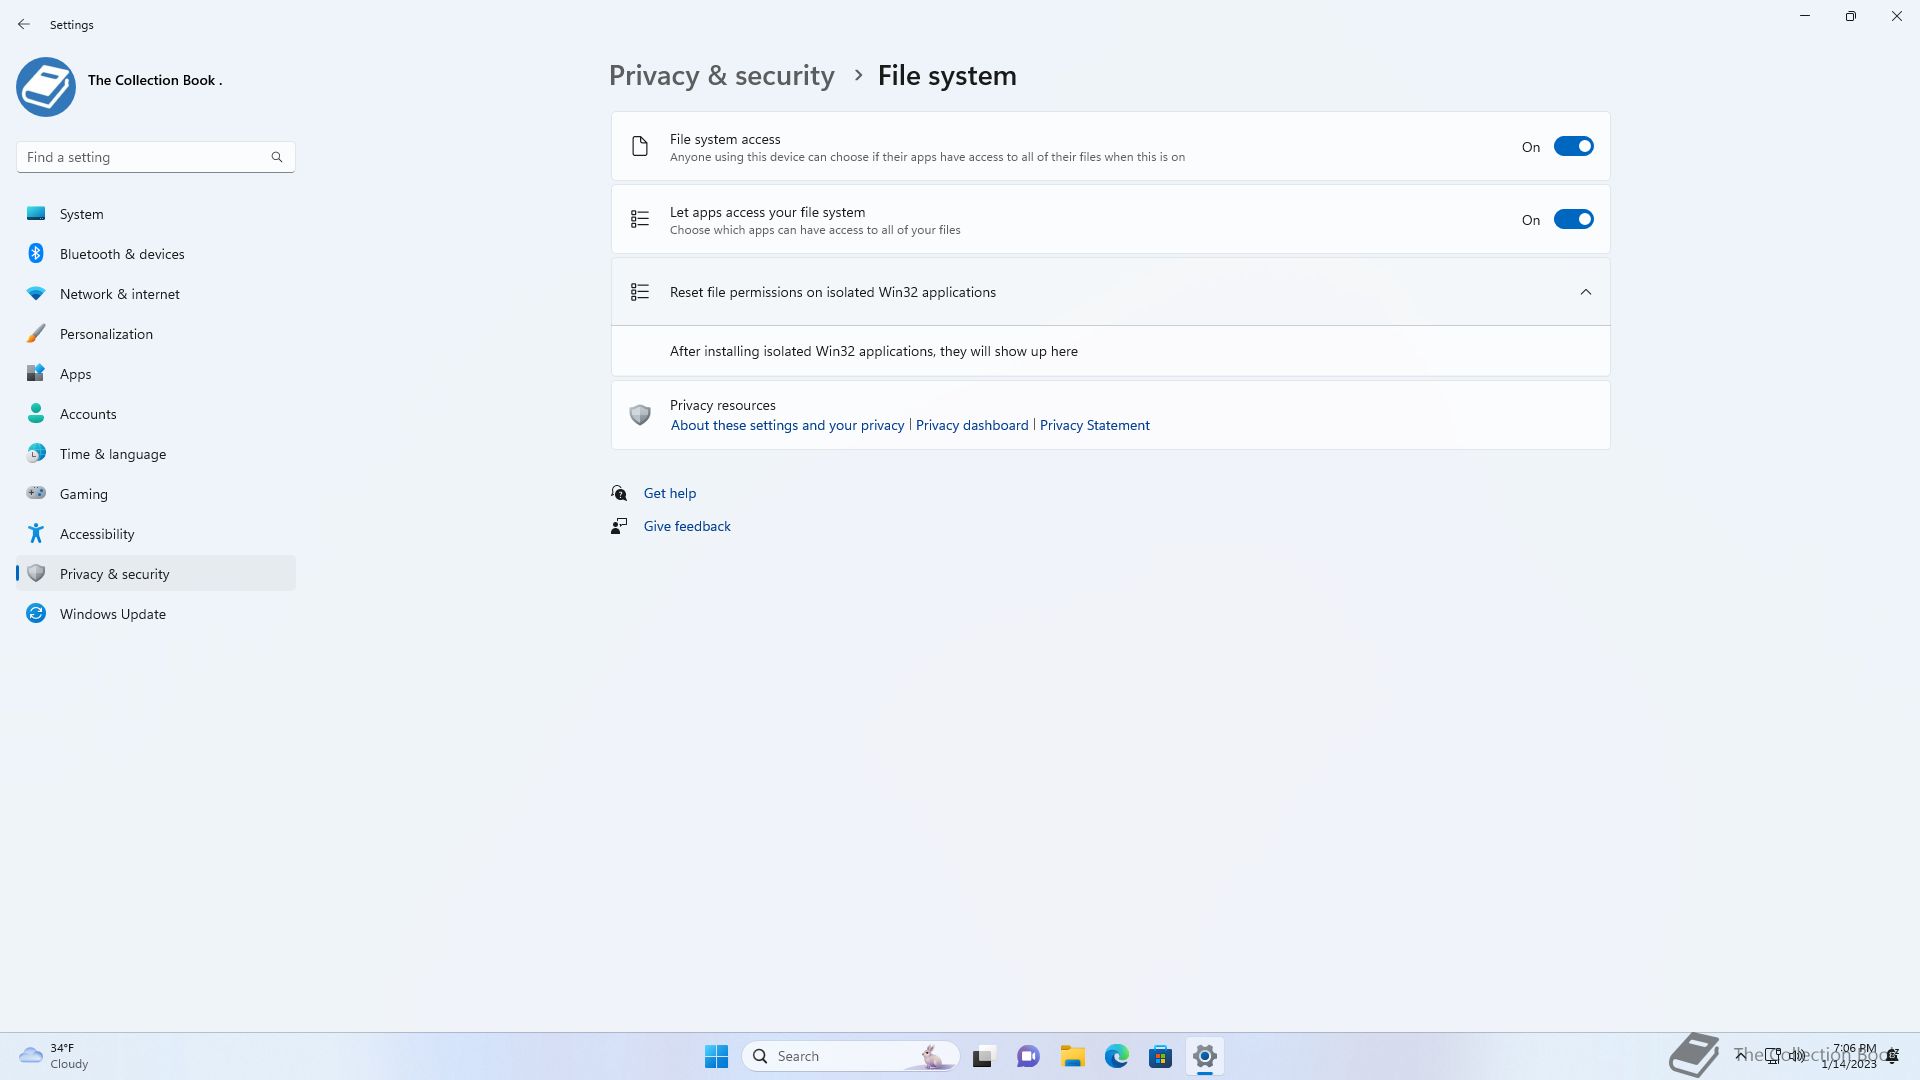Image resolution: width=1920 pixels, height=1080 pixels.
Task: Click the Apps icon in the sidebar
Action: [x=36, y=373]
